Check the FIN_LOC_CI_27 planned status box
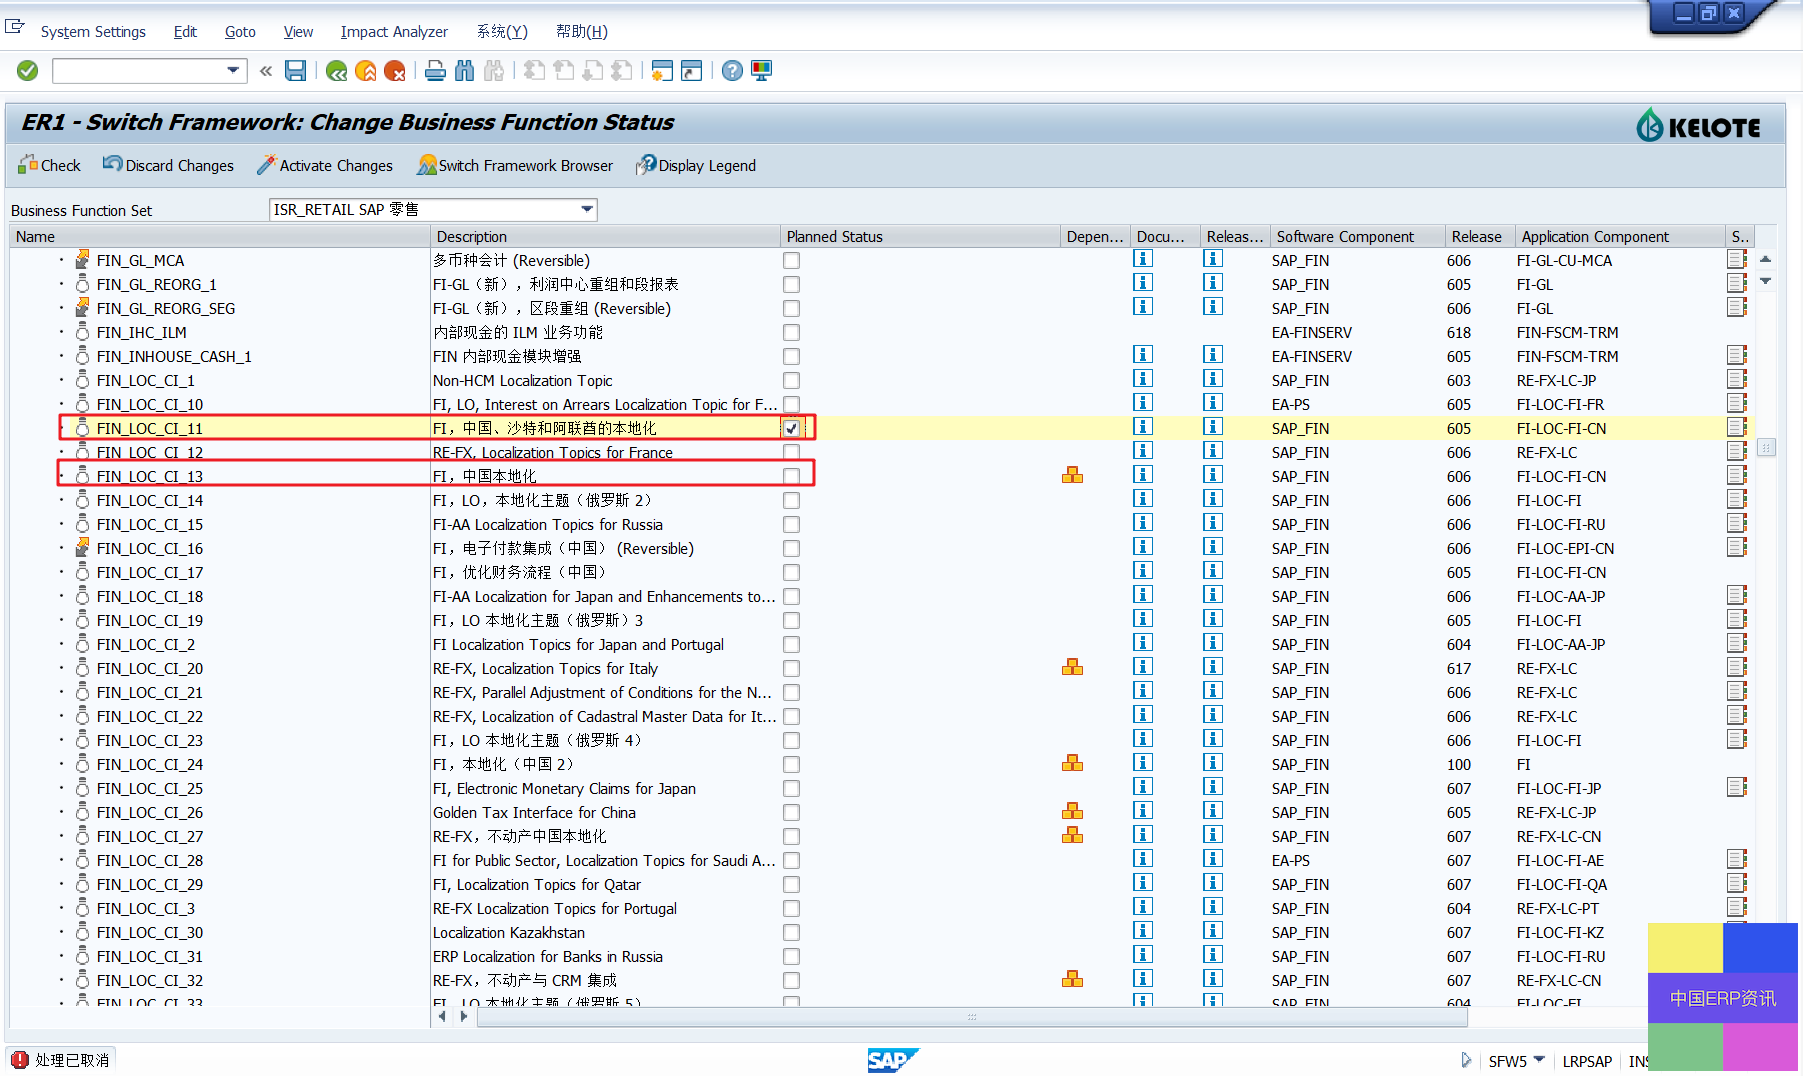The width and height of the screenshot is (1803, 1076). click(791, 836)
